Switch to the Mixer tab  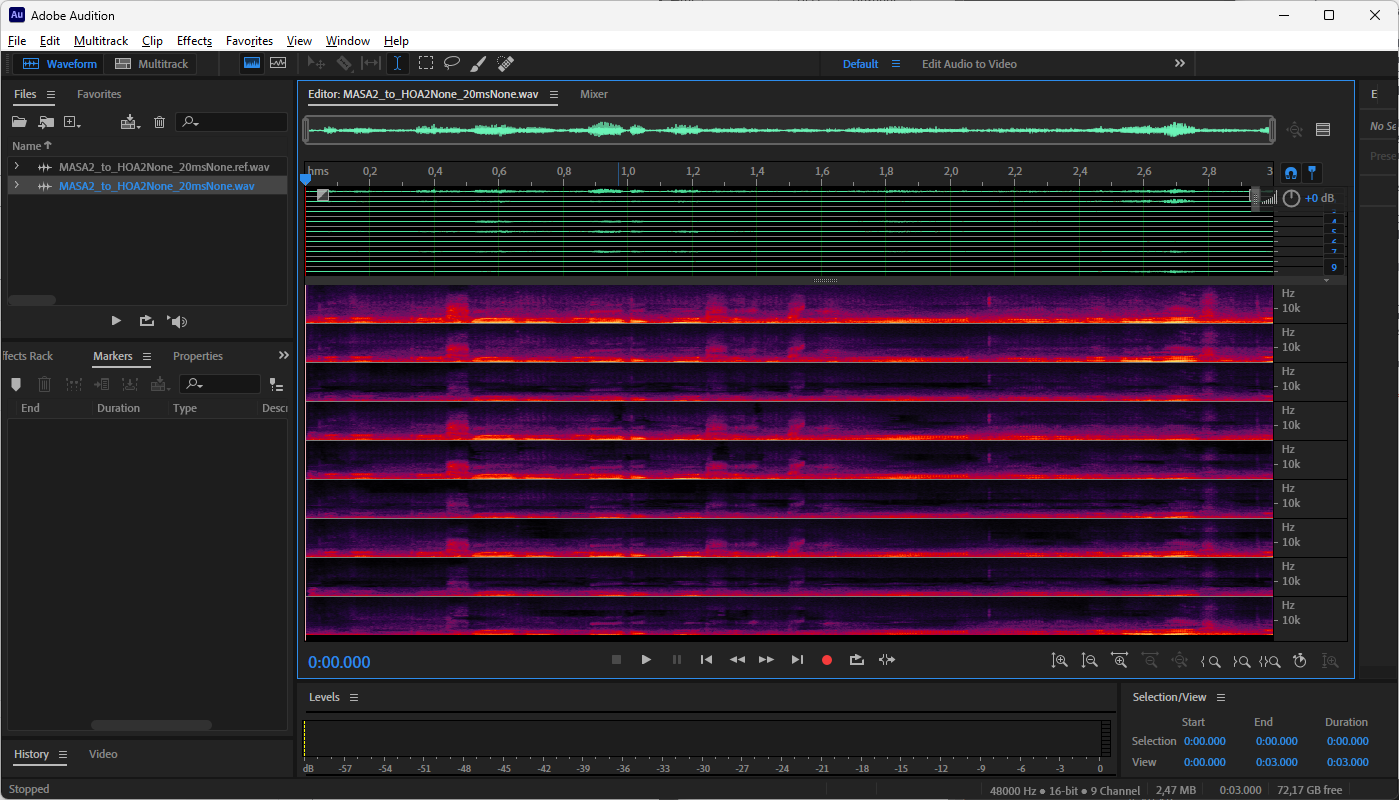[594, 94]
